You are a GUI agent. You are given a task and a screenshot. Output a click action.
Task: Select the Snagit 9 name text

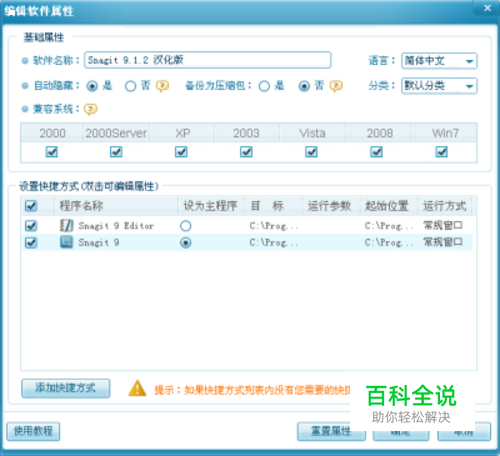[x=99, y=243]
